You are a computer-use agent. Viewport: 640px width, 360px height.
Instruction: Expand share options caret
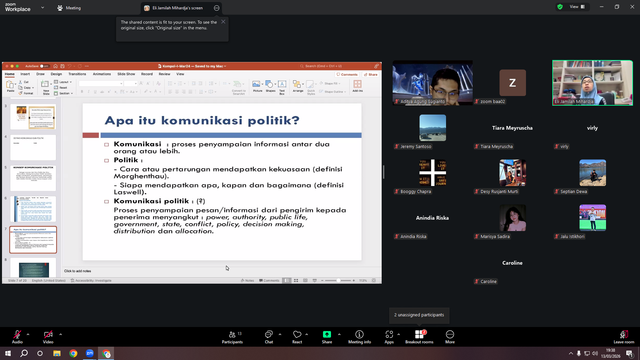click(x=339, y=334)
